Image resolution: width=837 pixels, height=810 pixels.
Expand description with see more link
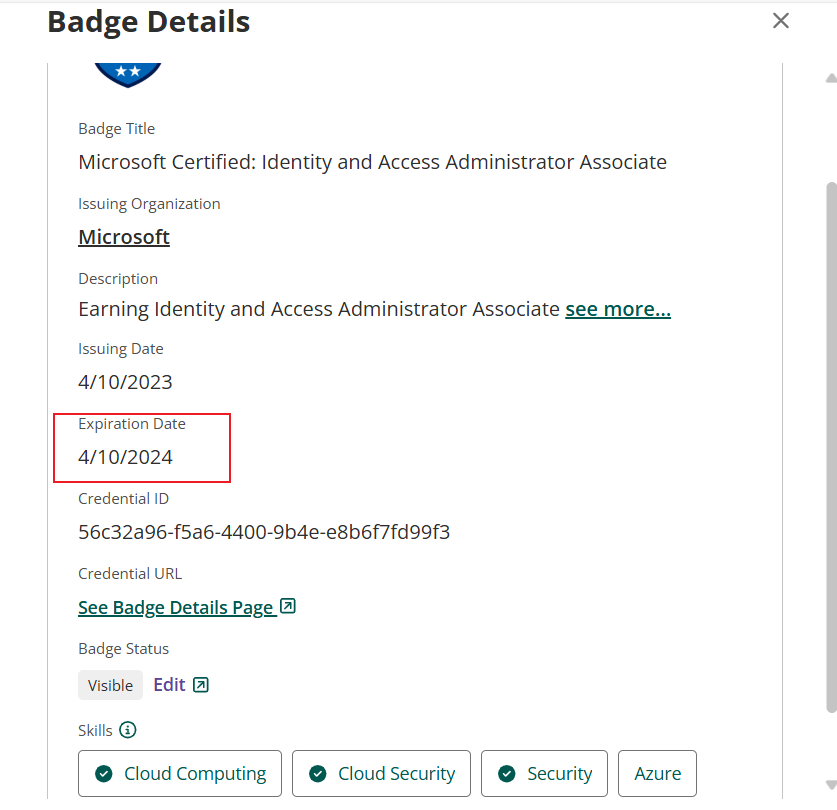[618, 309]
